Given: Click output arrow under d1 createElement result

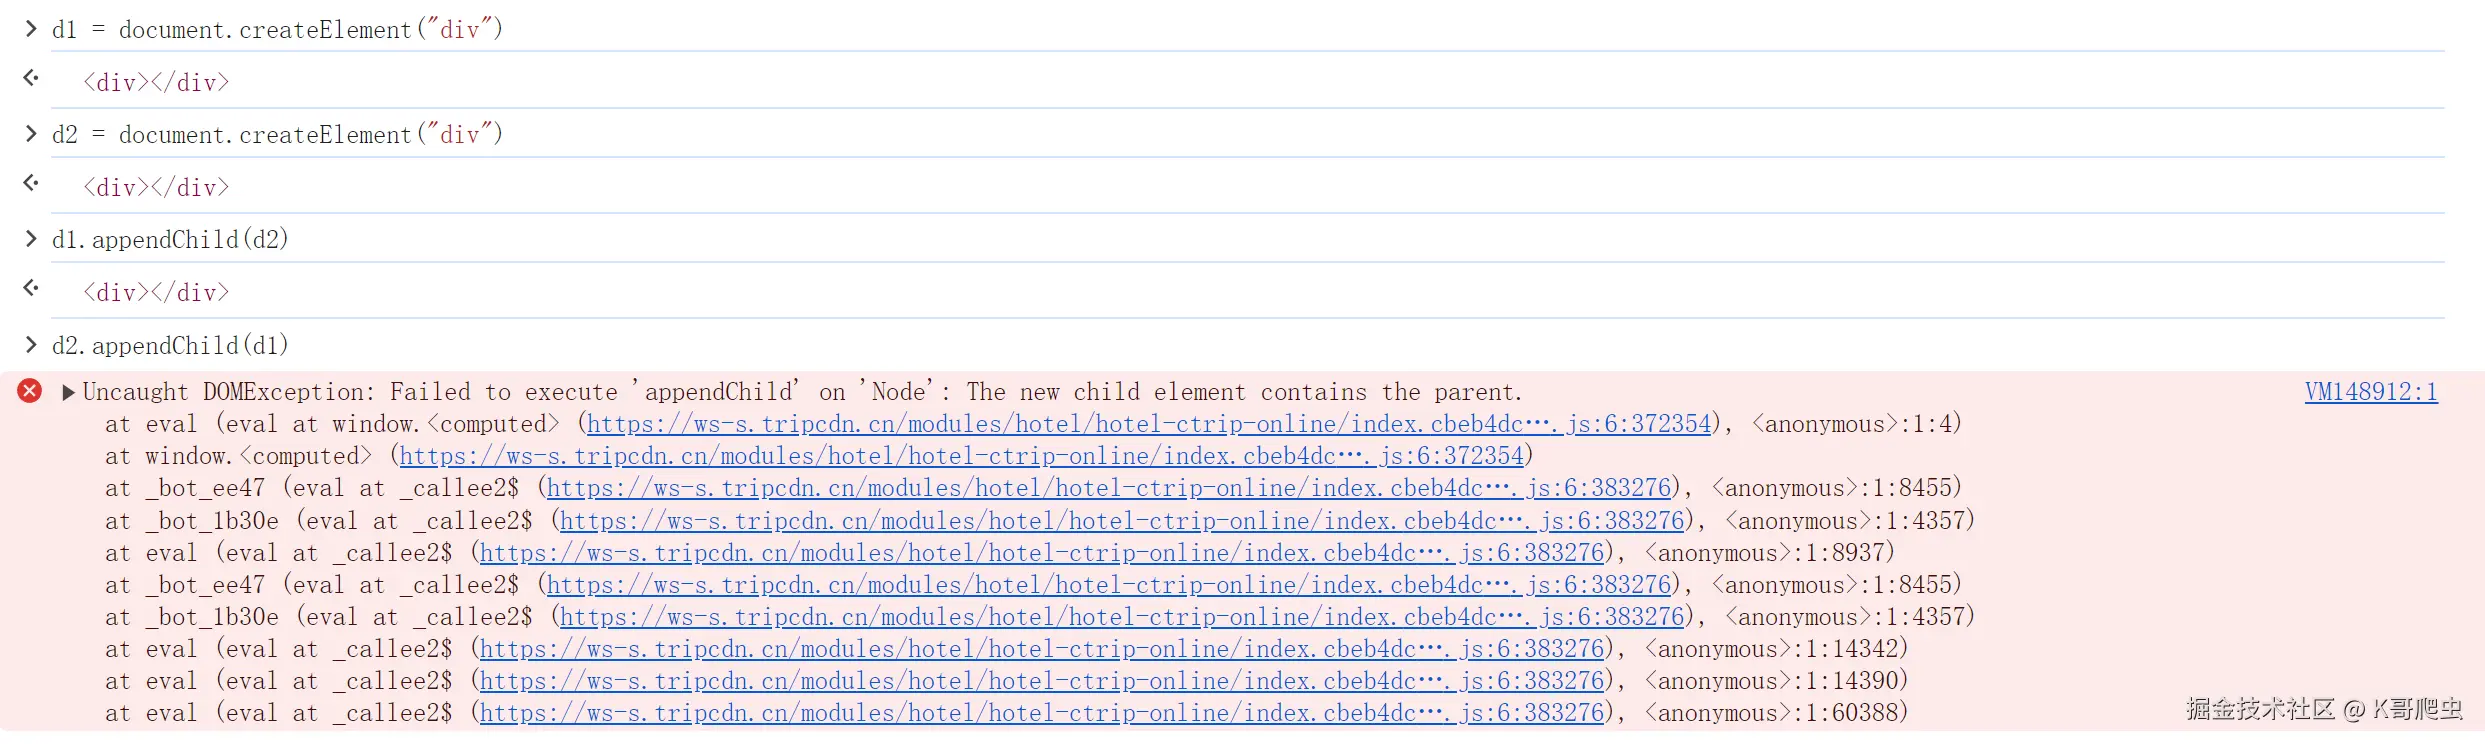Looking at the screenshot, I should click(x=31, y=78).
